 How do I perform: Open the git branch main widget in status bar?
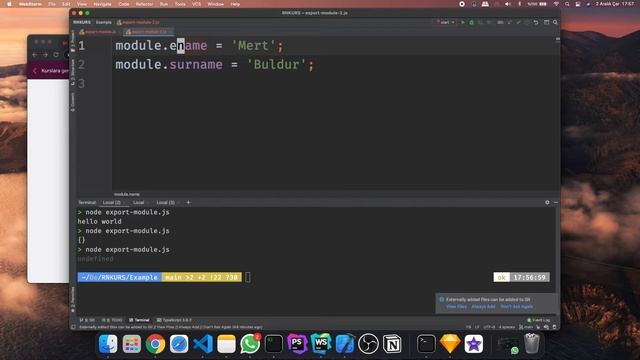click(526, 327)
